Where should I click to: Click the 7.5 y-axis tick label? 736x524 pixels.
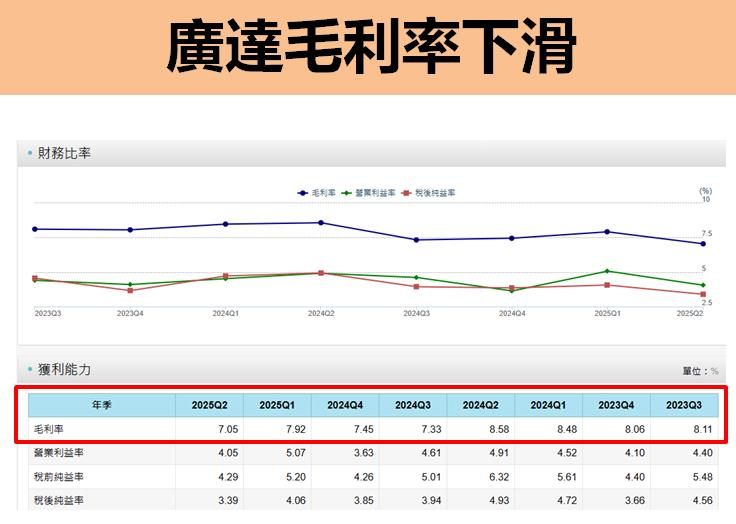click(x=706, y=233)
